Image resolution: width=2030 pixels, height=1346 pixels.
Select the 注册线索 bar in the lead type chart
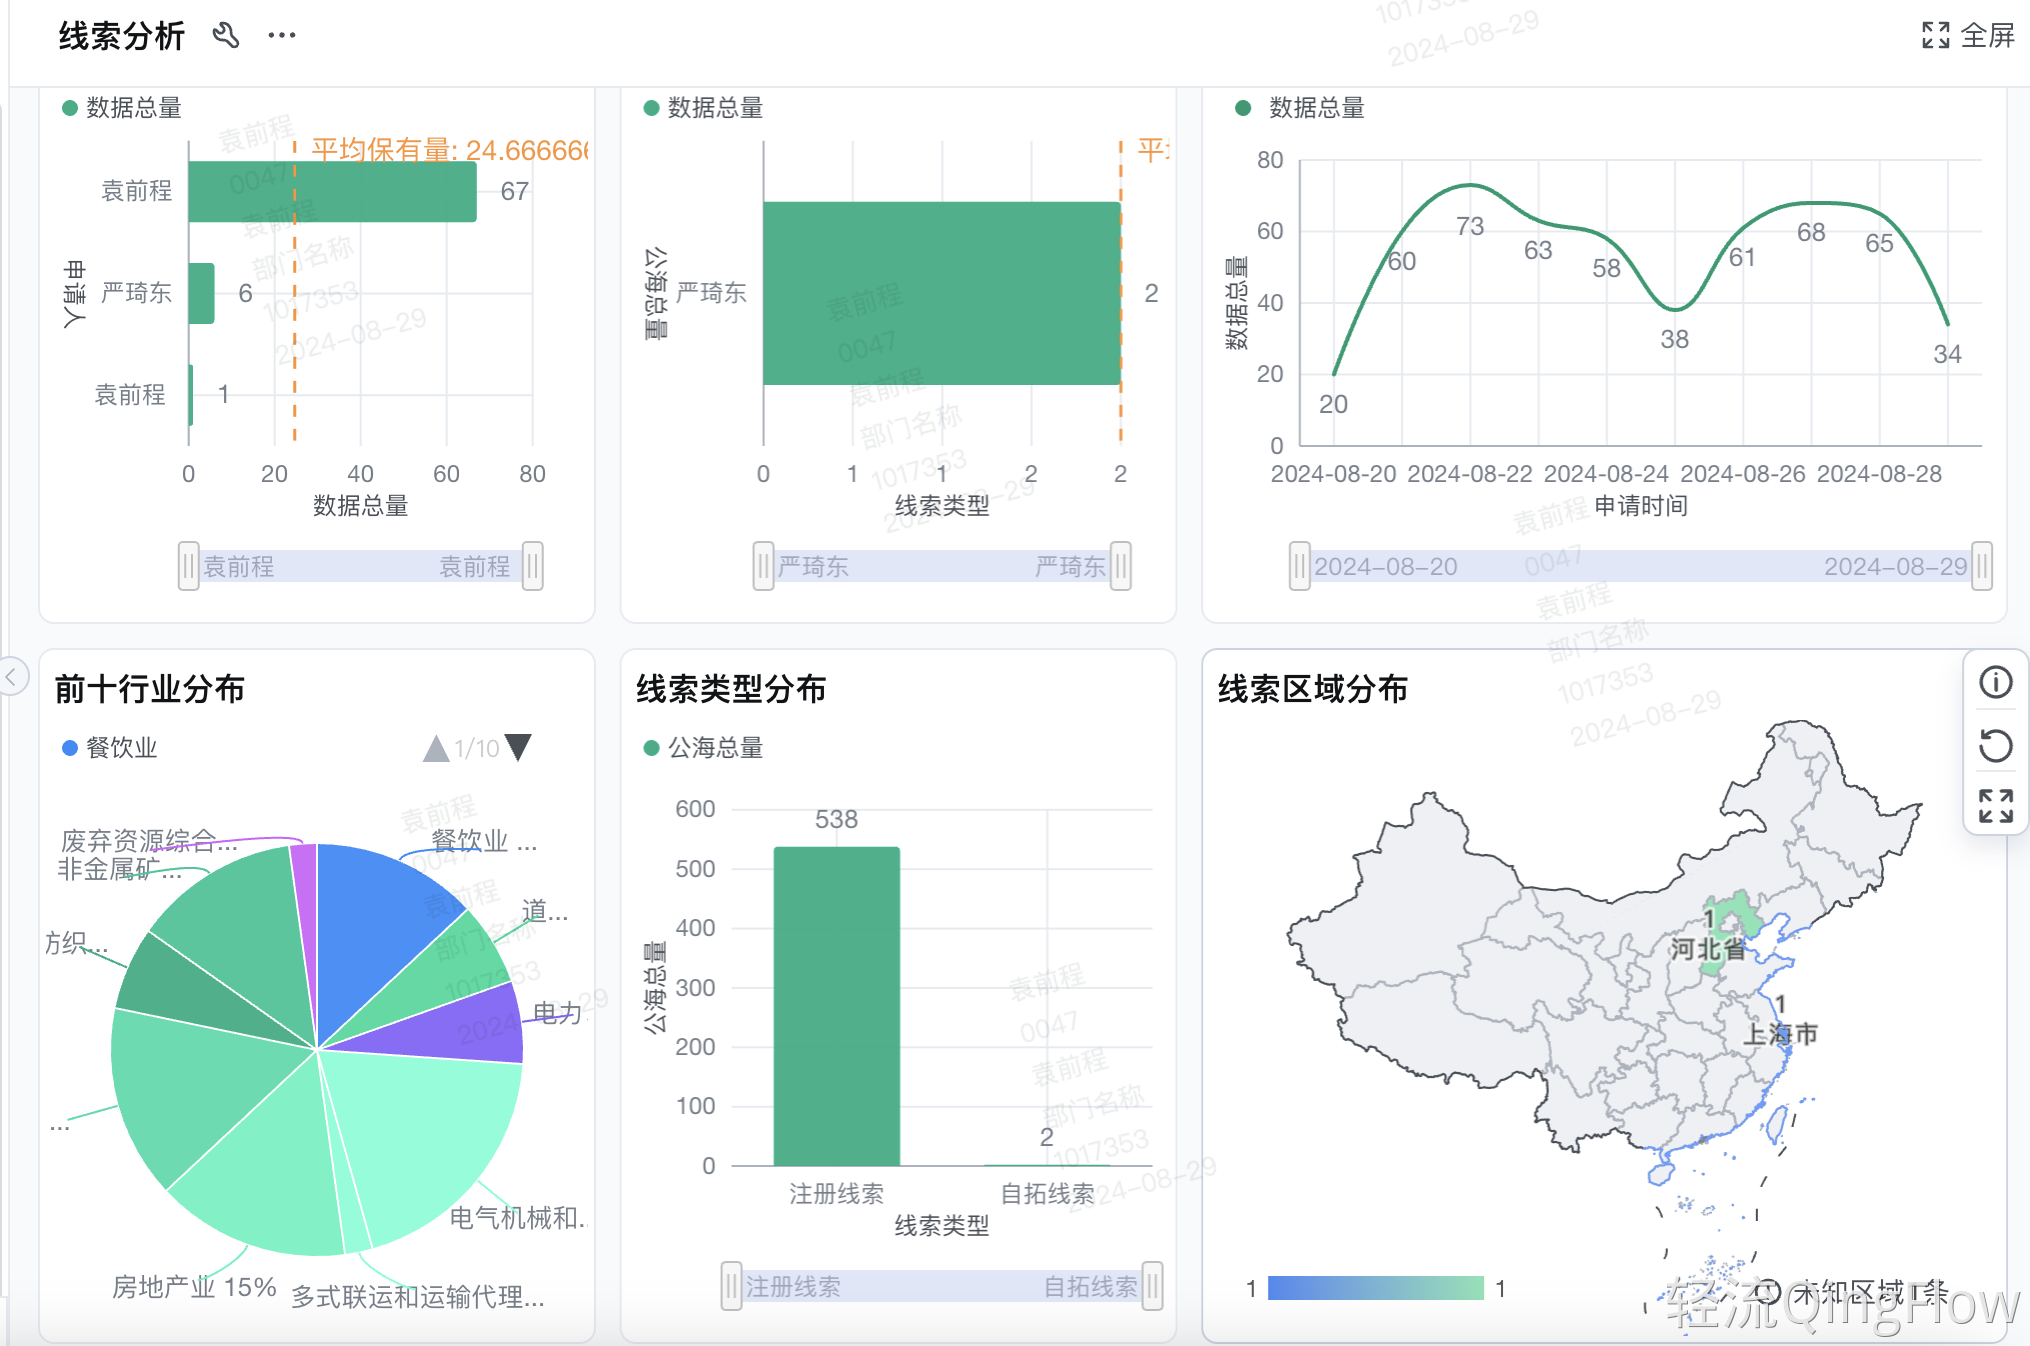tap(836, 1005)
